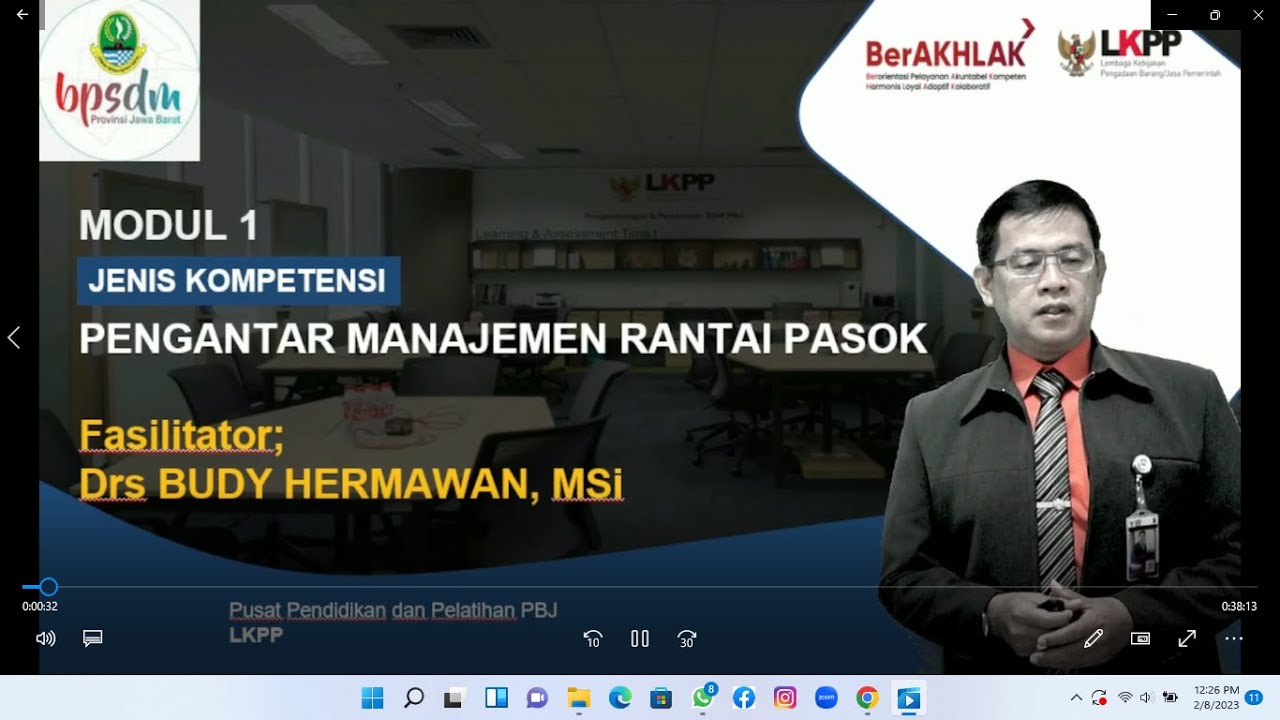Skip forward 30 seconds
Image resolution: width=1280 pixels, height=720 pixels.
pos(687,639)
